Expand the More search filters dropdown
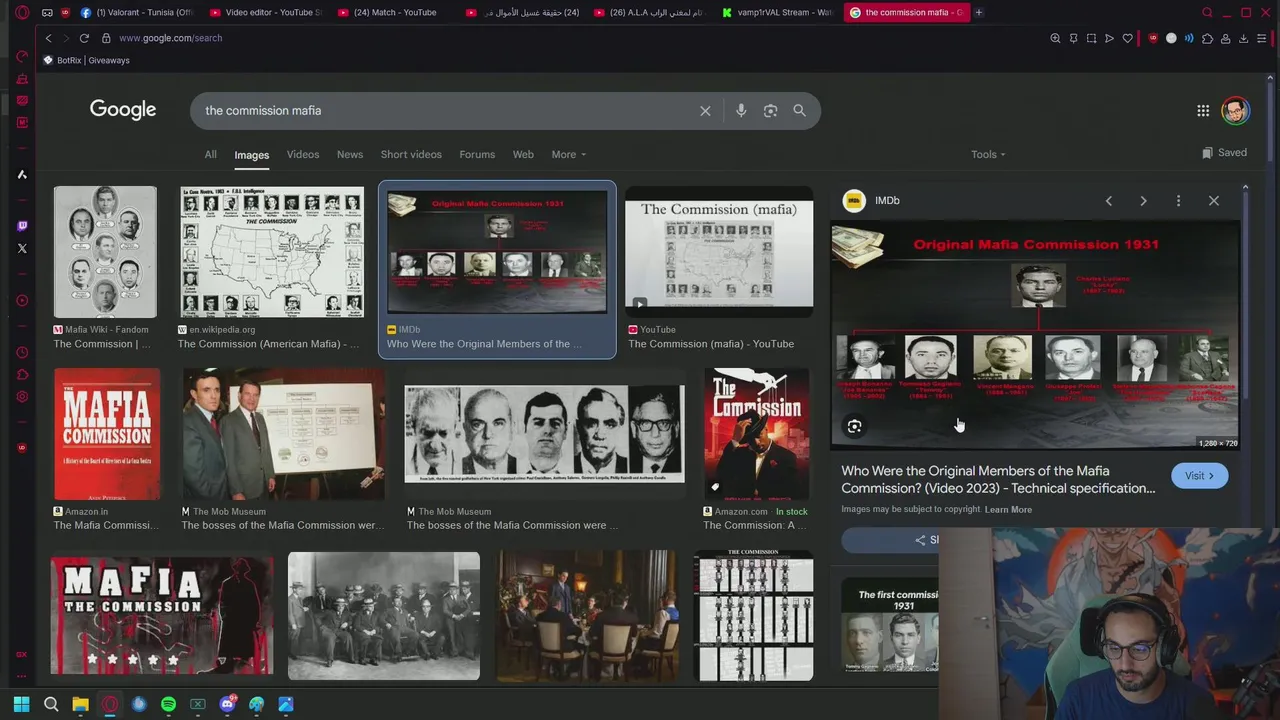 [x=568, y=155]
